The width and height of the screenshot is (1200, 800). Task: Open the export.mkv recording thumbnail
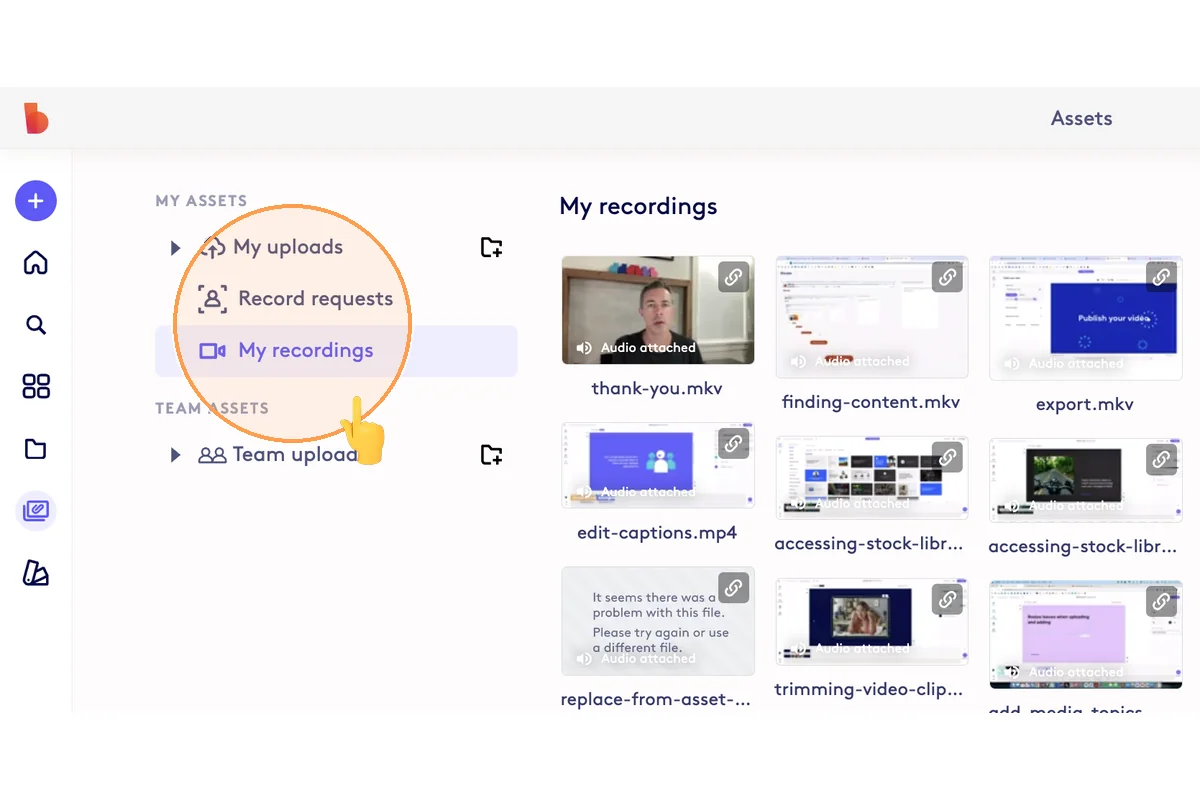1084,318
